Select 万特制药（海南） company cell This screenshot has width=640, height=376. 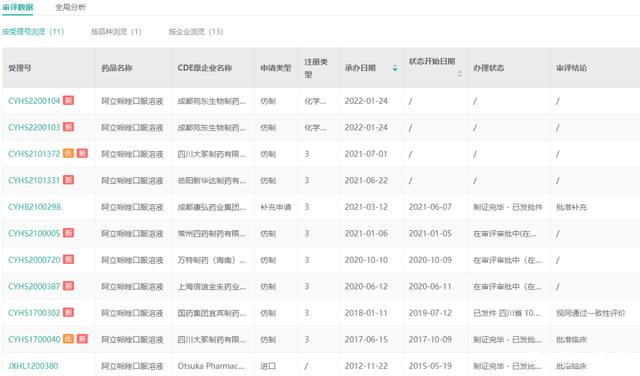coord(212,260)
